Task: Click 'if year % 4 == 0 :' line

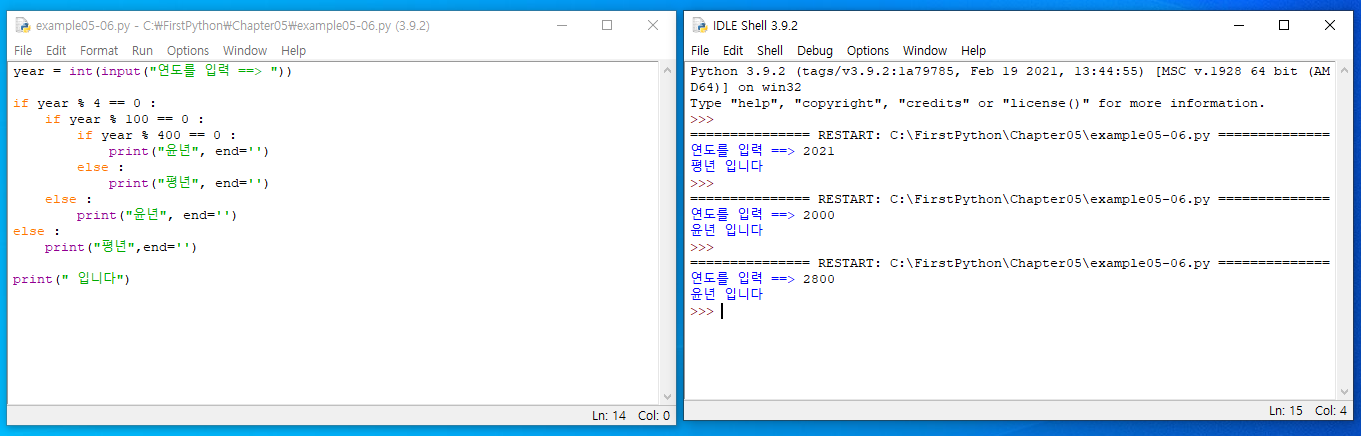Action: point(85,103)
